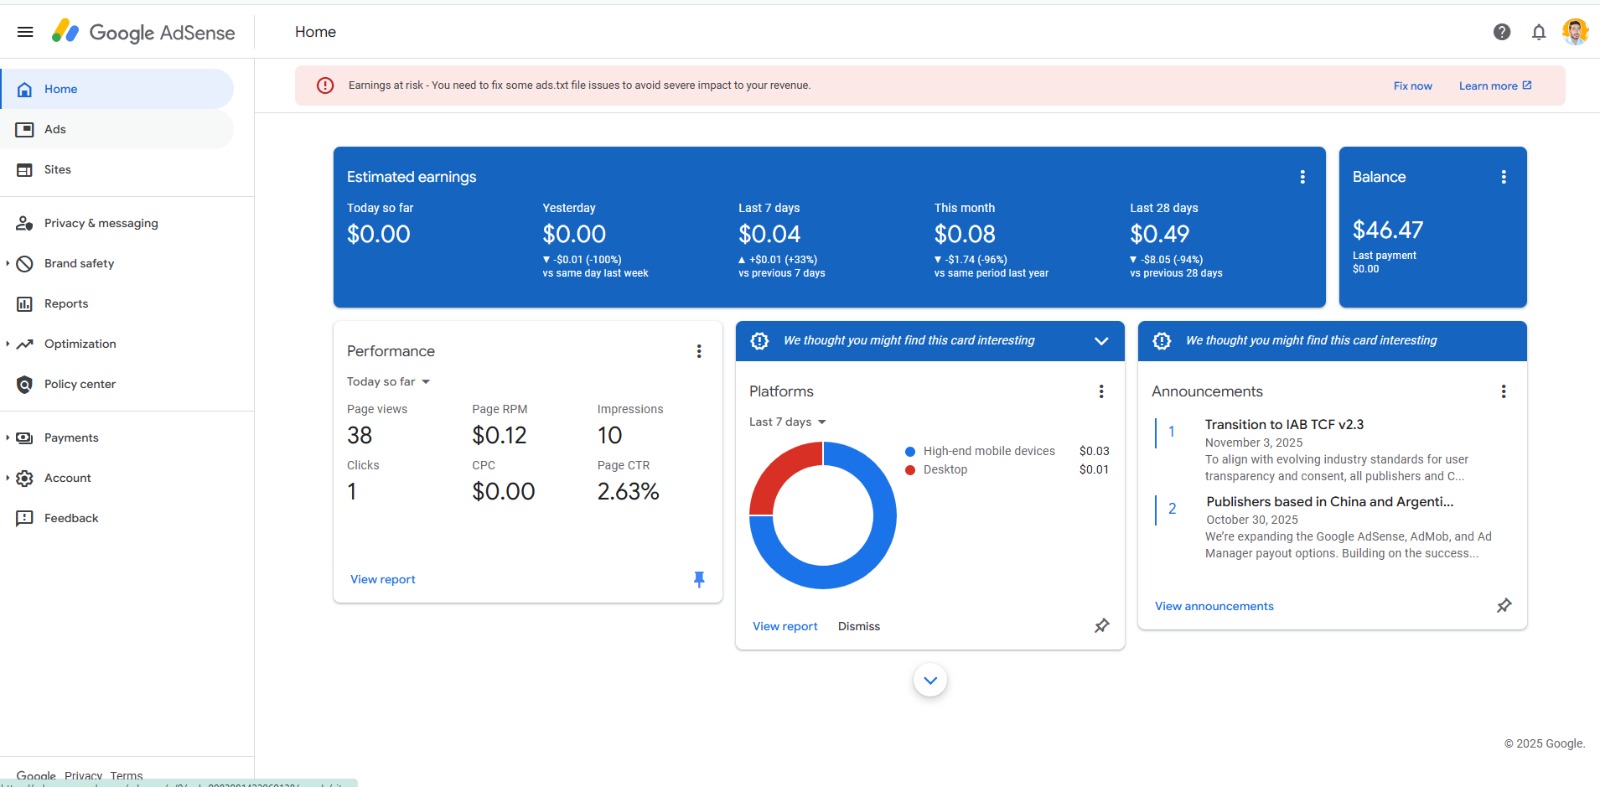Open Balance card three-dot menu
The width and height of the screenshot is (1600, 787).
click(x=1503, y=177)
